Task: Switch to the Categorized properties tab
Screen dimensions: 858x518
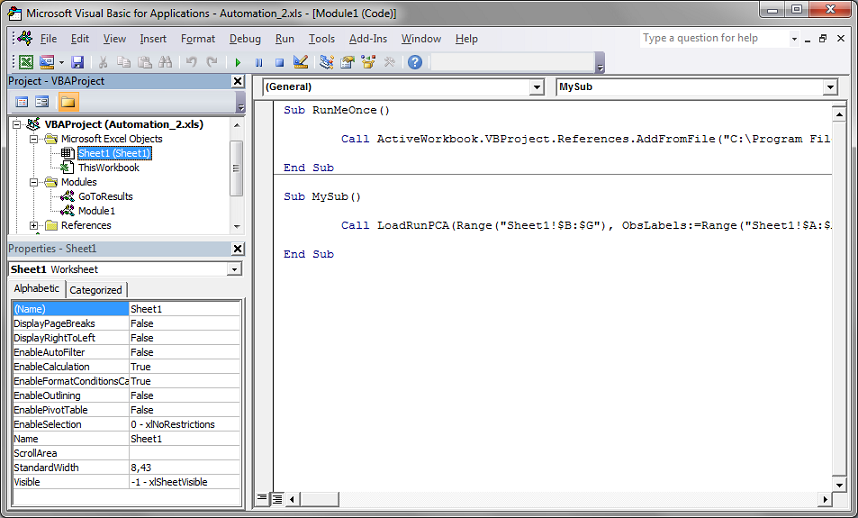Action: click(x=96, y=290)
